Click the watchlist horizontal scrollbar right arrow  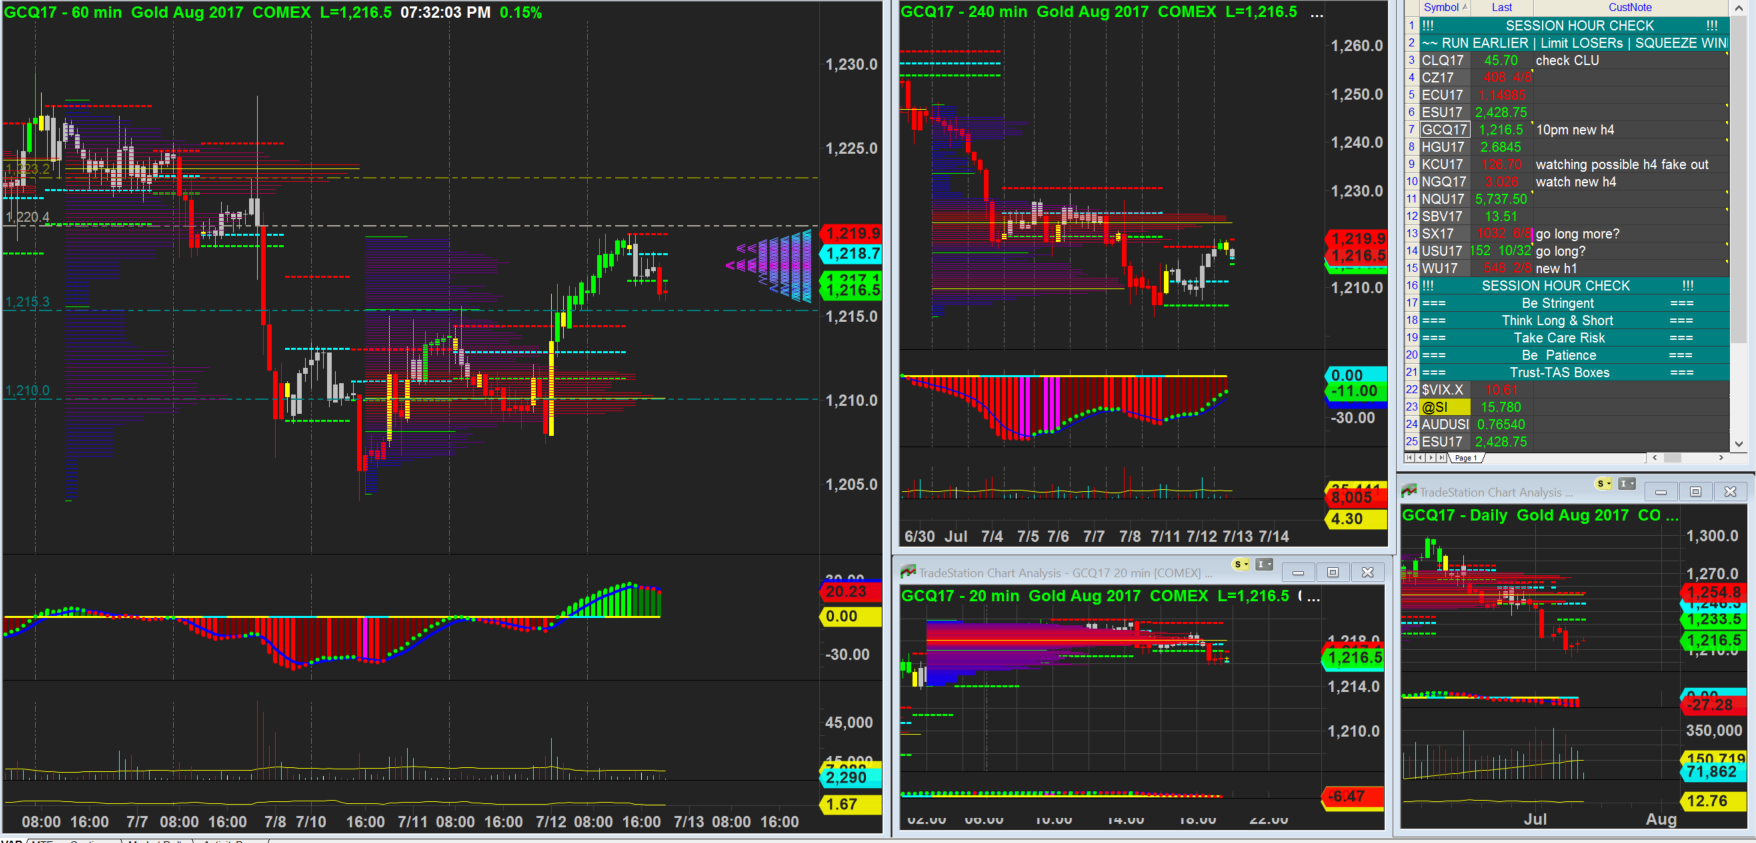1721,458
